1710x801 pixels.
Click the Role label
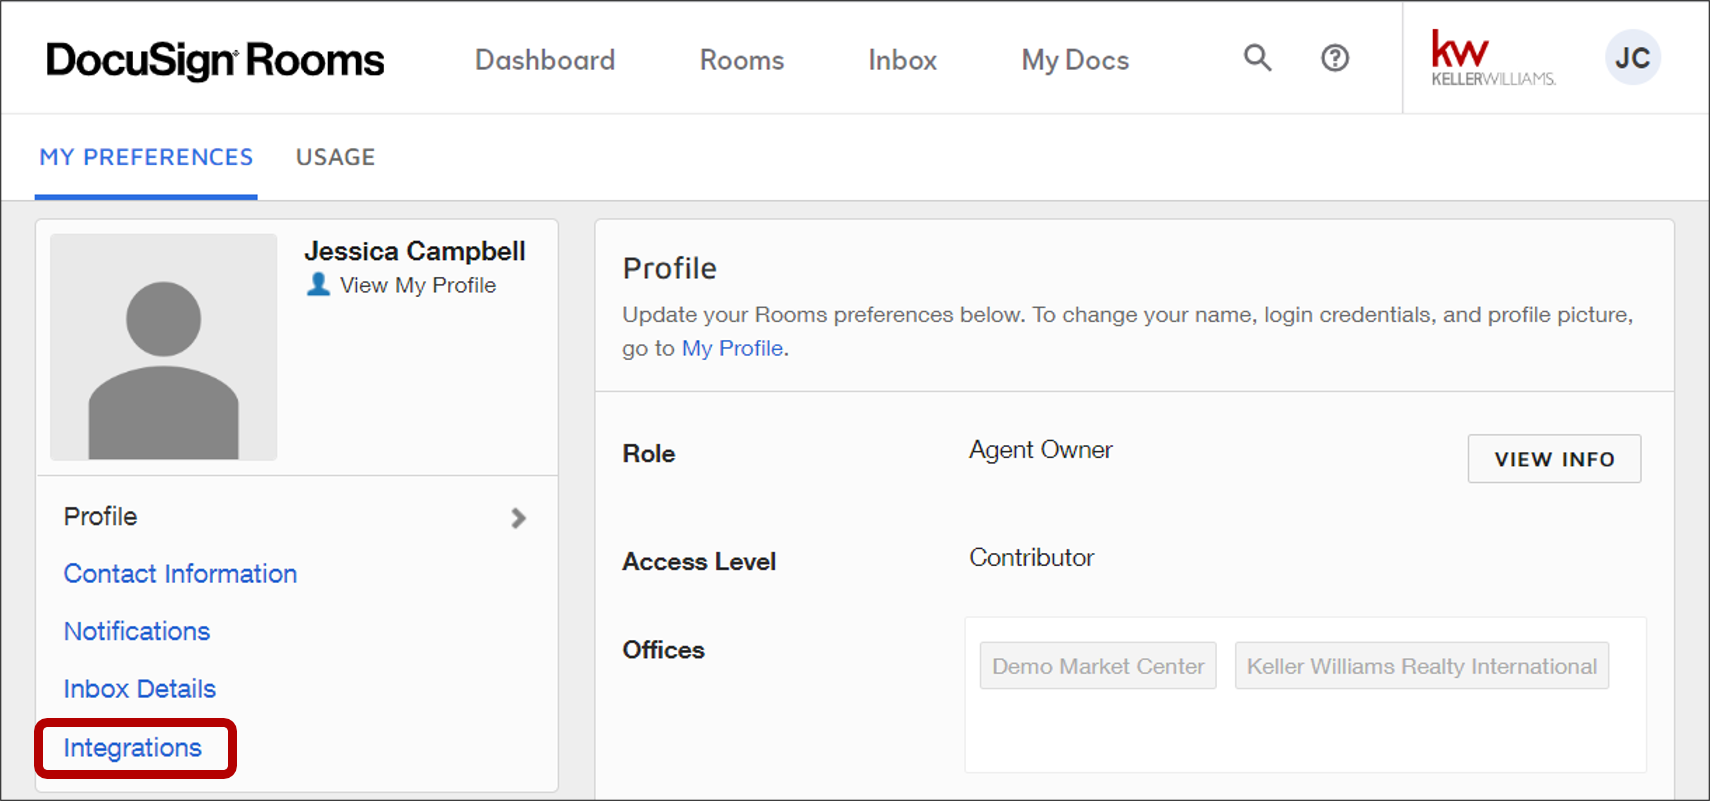pyautogui.click(x=649, y=454)
